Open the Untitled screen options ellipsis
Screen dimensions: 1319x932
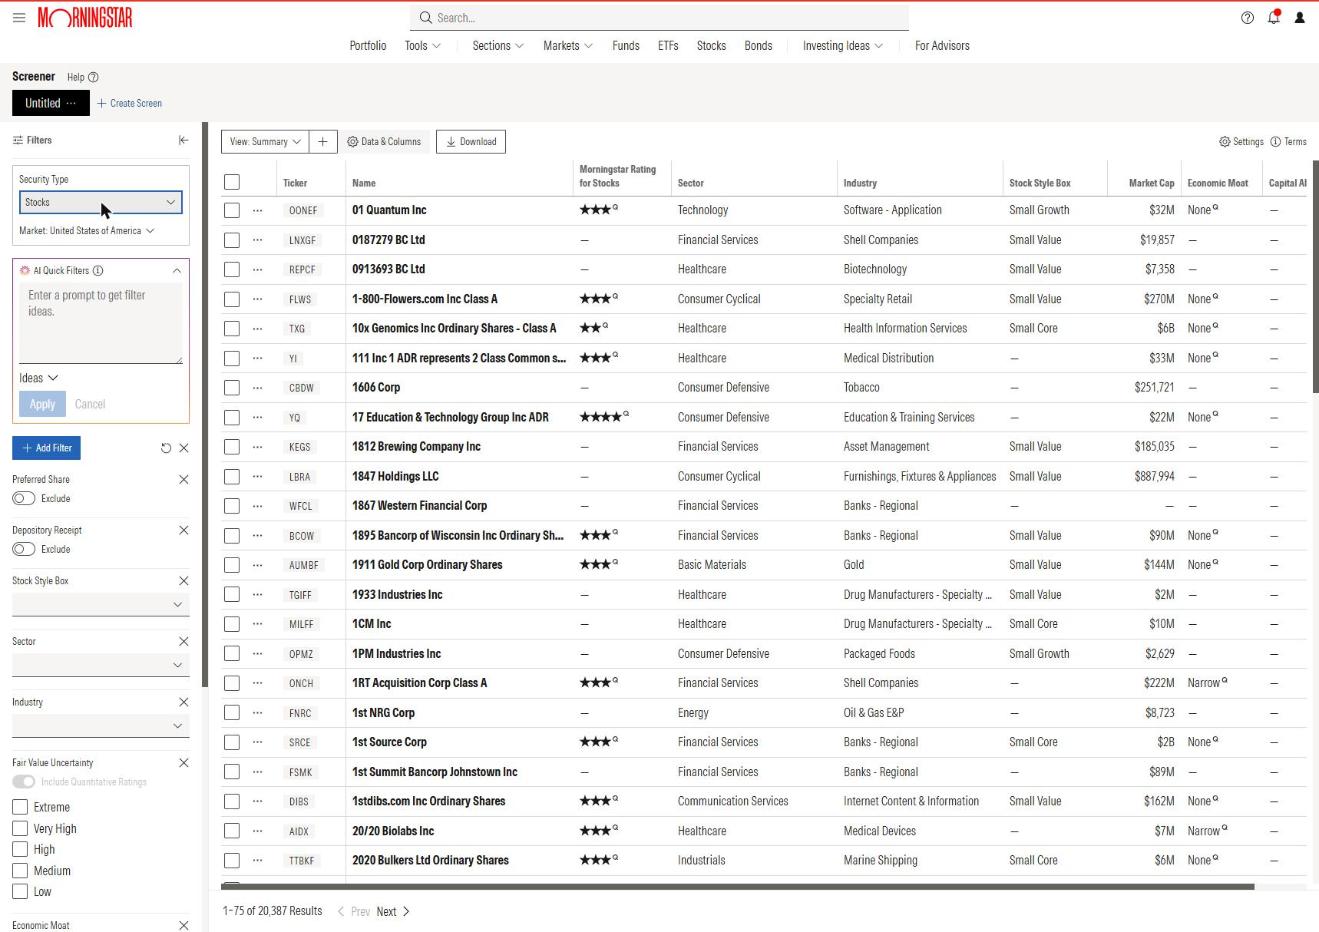71,103
